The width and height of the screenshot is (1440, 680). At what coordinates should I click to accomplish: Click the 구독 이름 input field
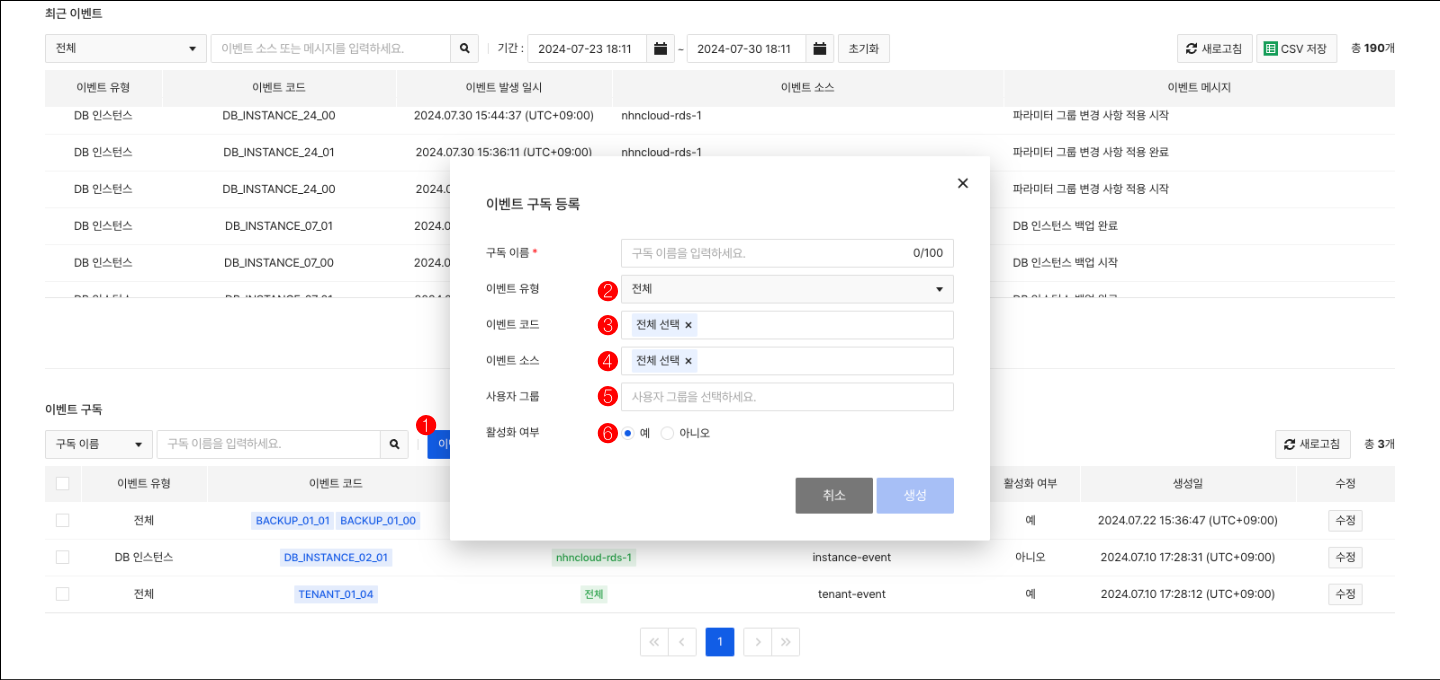pos(787,253)
